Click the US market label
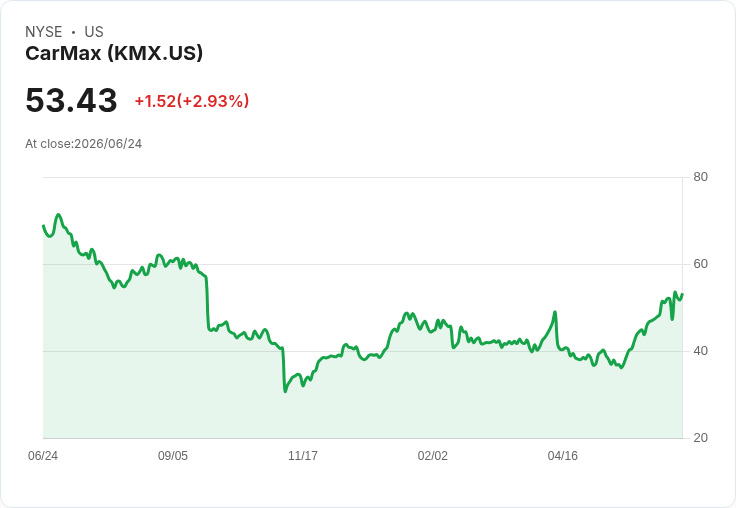736x508 pixels. [94, 32]
